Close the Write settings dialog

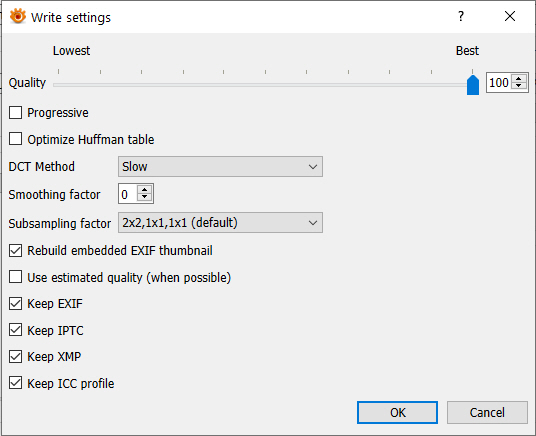coord(510,16)
